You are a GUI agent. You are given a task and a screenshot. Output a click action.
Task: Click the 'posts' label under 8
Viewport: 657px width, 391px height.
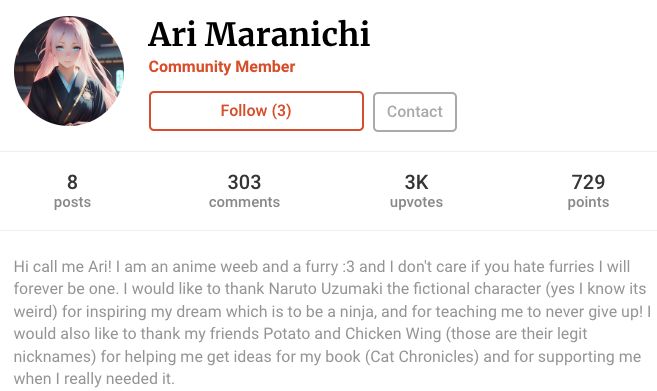(x=72, y=202)
